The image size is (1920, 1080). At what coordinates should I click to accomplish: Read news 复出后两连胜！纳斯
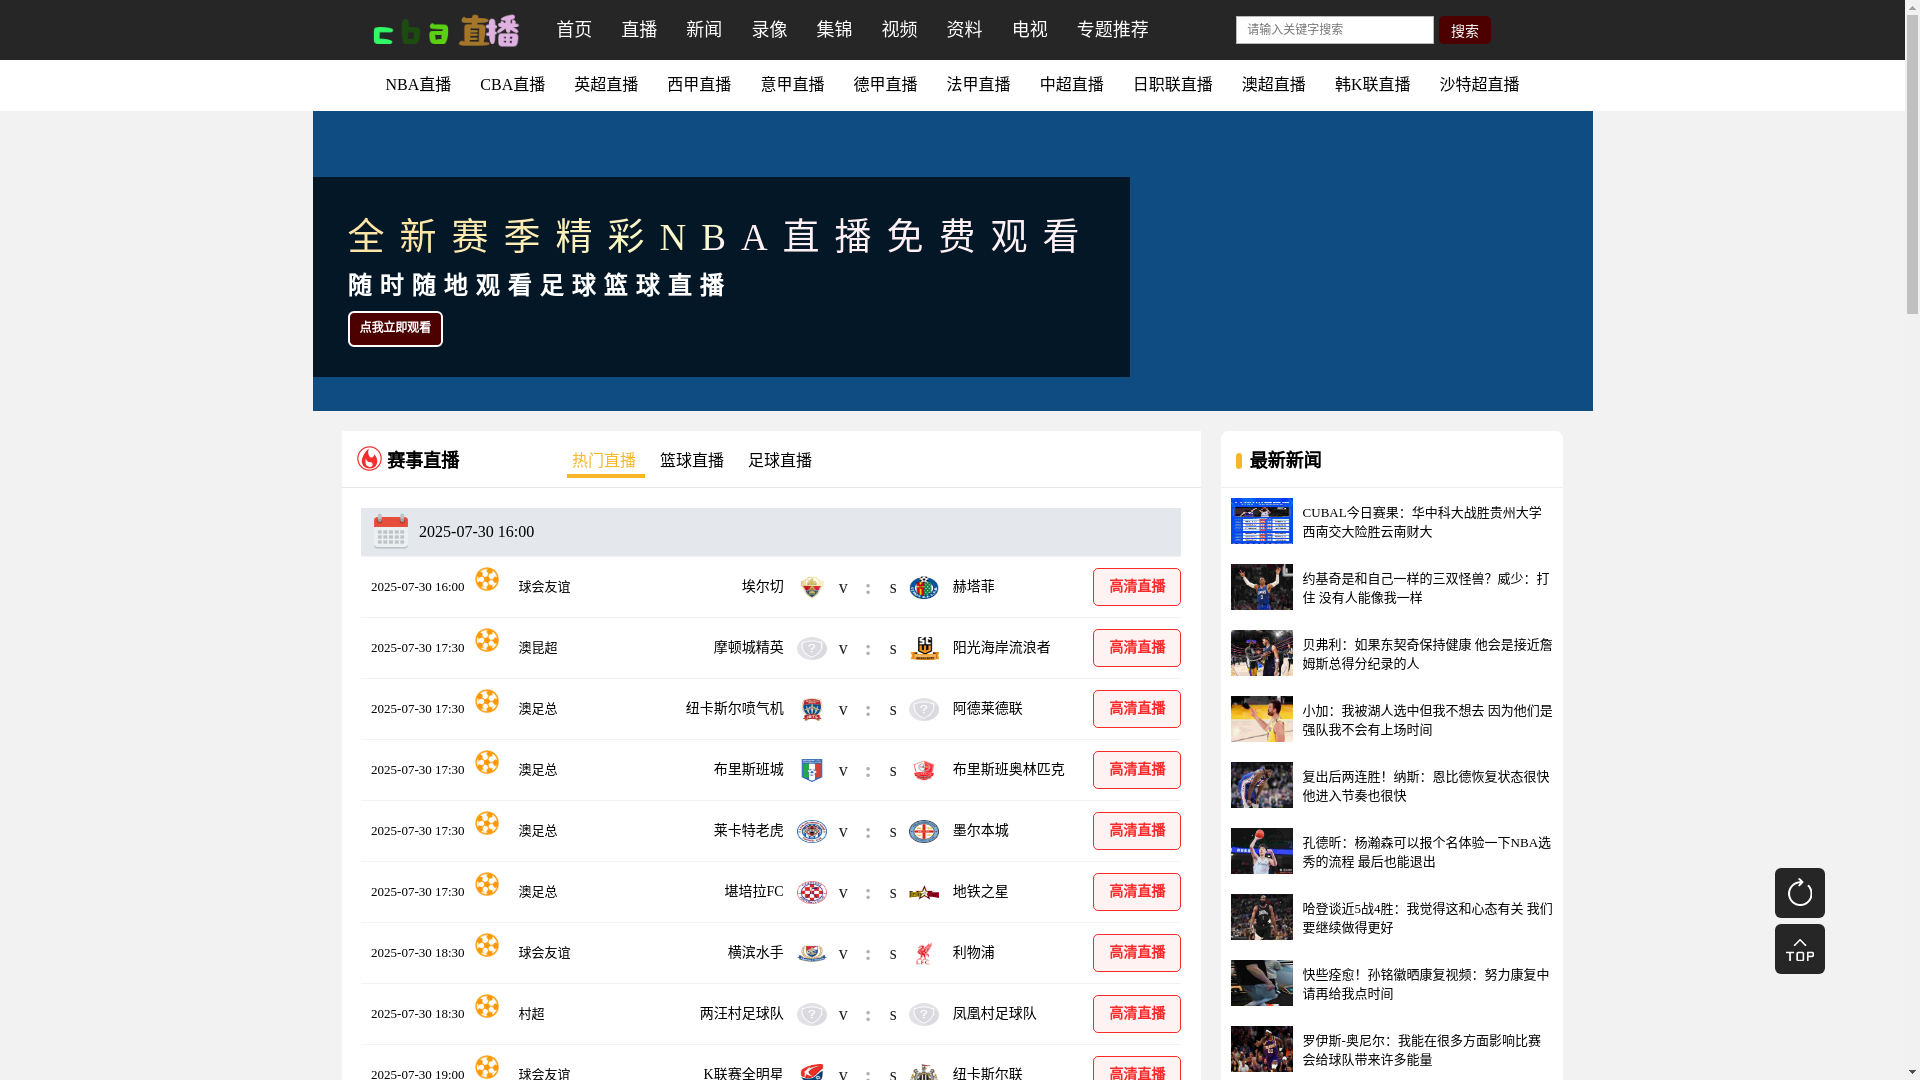click(x=1427, y=786)
